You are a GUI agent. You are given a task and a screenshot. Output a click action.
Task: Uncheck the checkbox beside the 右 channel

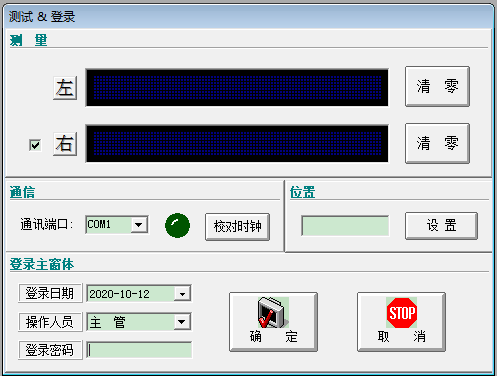click(35, 145)
